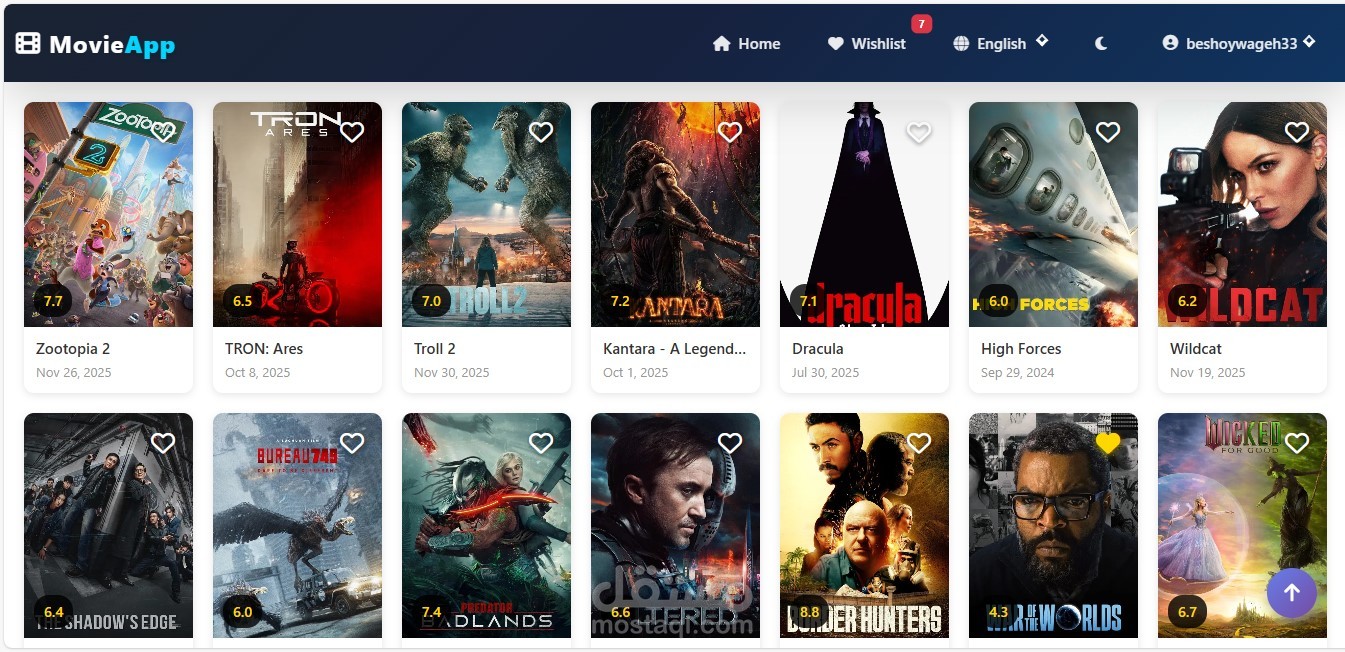Open the Zootopia 2 poster
1345x652 pixels.
click(x=108, y=214)
